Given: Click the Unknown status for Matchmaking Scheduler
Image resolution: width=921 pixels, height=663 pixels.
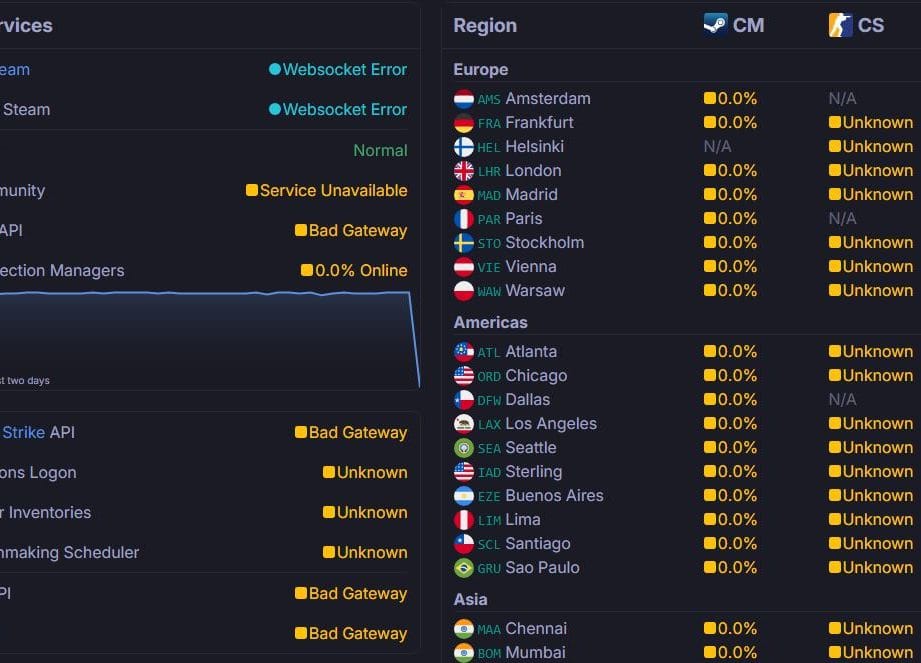Looking at the screenshot, I should [x=365, y=553].
